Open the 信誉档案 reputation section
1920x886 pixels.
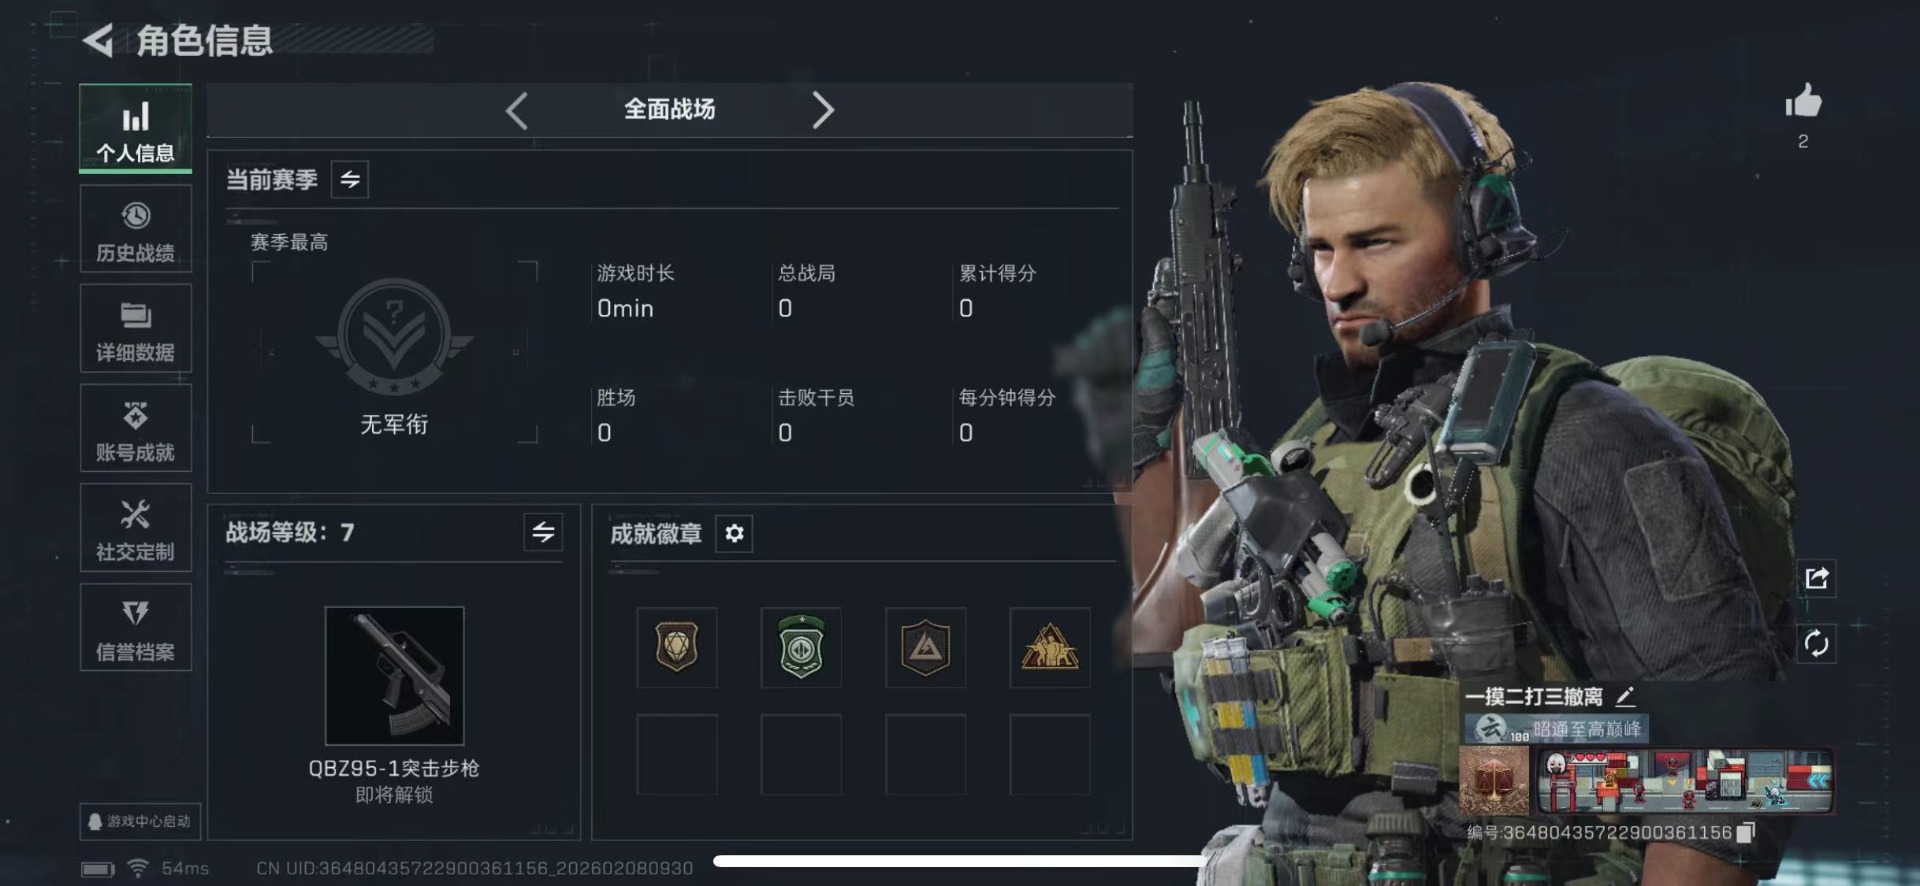135,628
